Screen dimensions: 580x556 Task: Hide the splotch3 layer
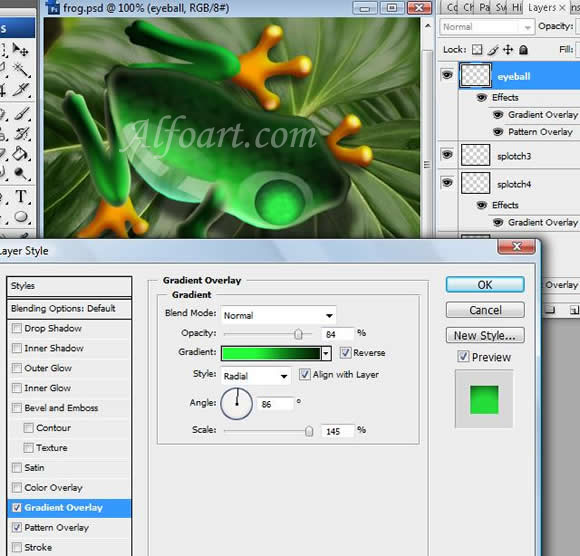447,154
